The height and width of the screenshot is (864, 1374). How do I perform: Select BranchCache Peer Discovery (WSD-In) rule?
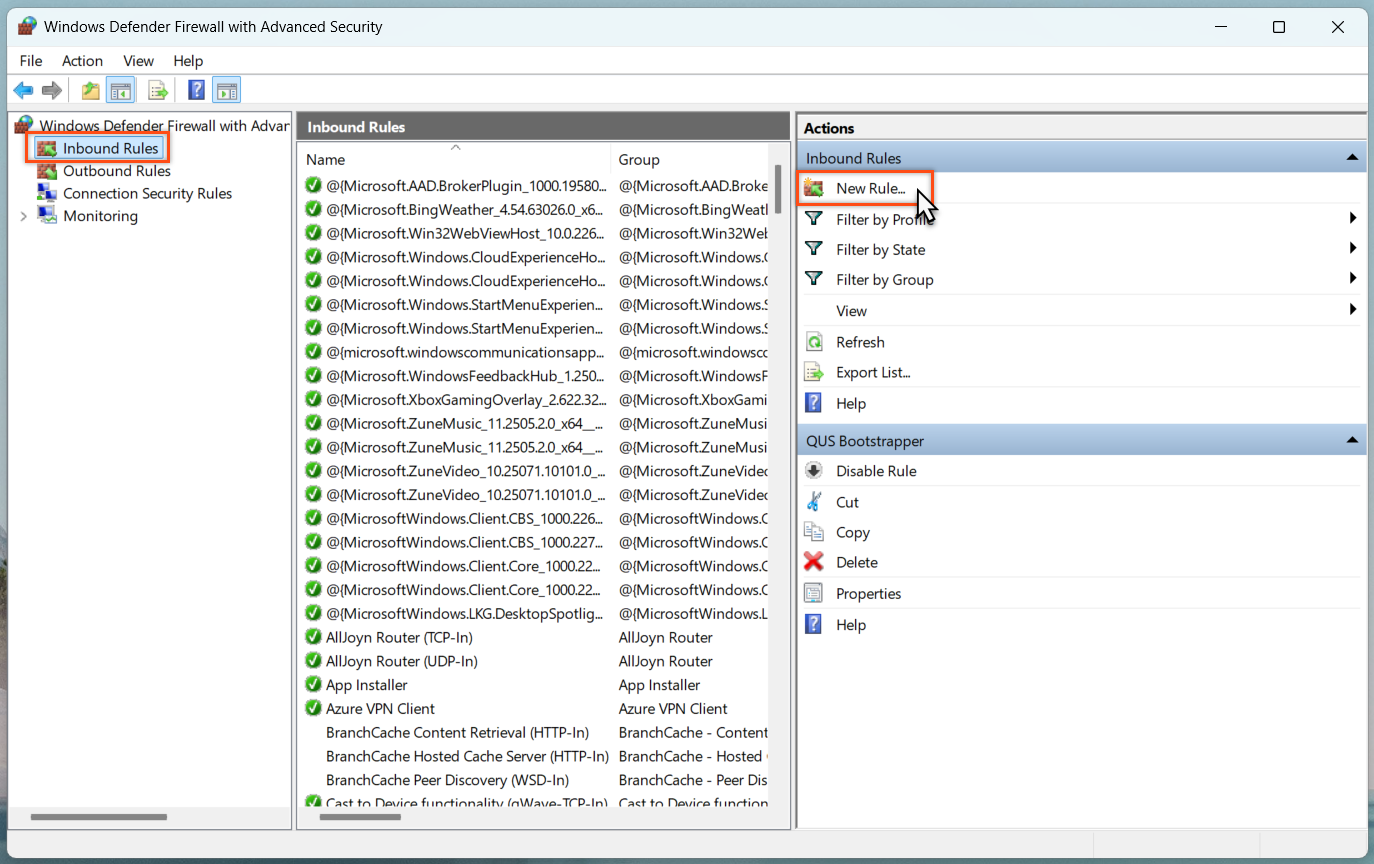(x=535, y=780)
